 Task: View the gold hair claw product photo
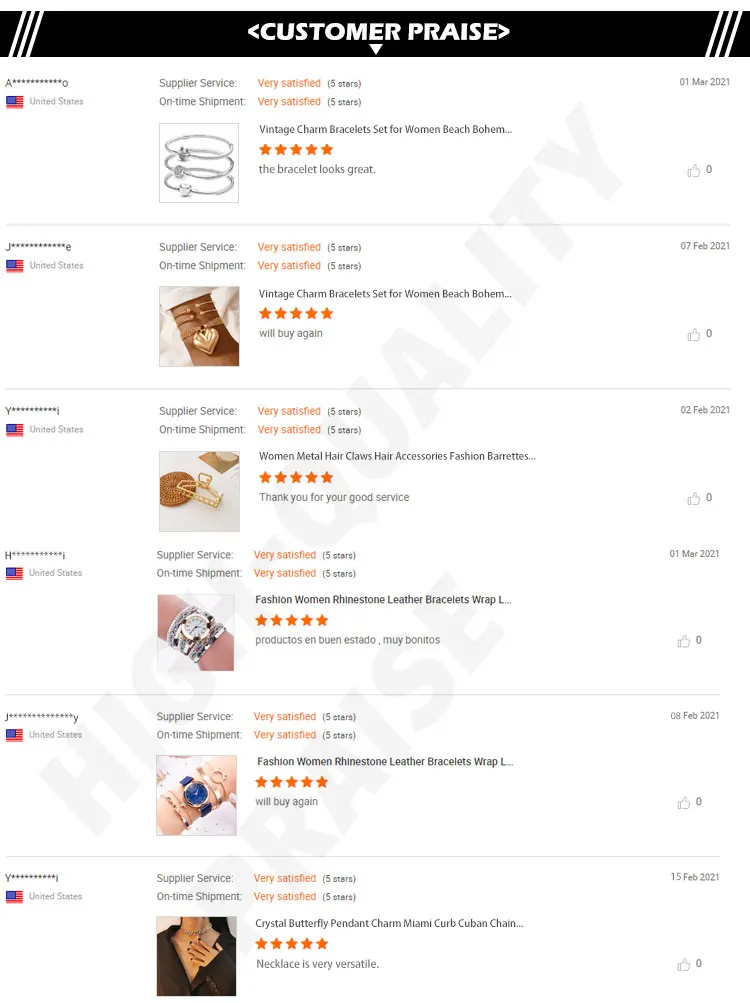(199, 491)
